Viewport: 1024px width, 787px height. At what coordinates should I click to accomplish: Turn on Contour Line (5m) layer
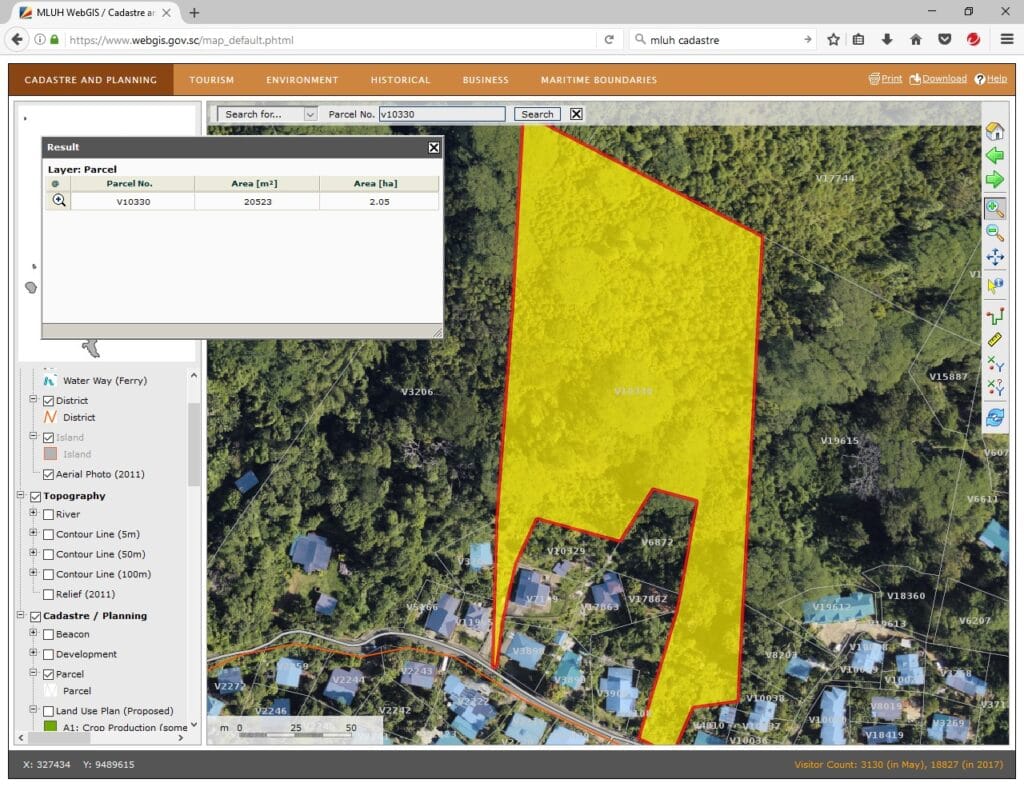48,535
